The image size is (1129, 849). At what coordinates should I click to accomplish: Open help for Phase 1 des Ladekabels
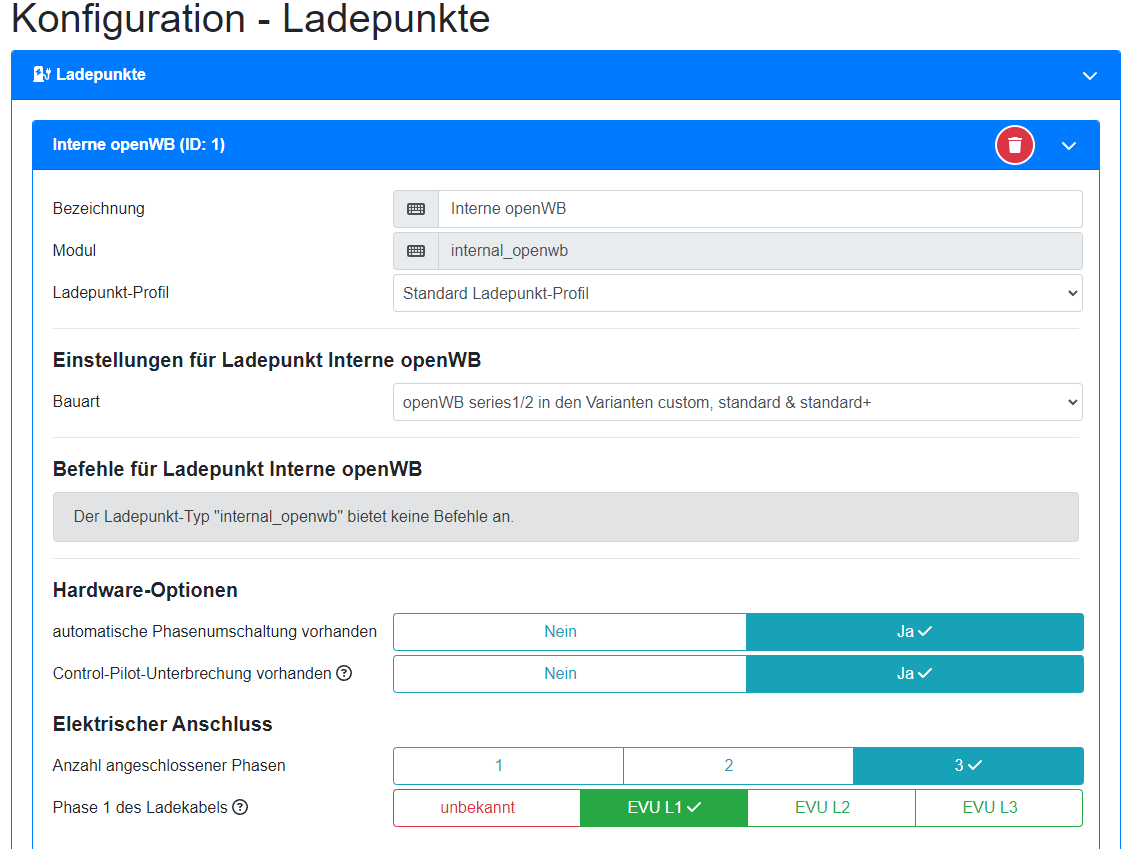(240, 807)
